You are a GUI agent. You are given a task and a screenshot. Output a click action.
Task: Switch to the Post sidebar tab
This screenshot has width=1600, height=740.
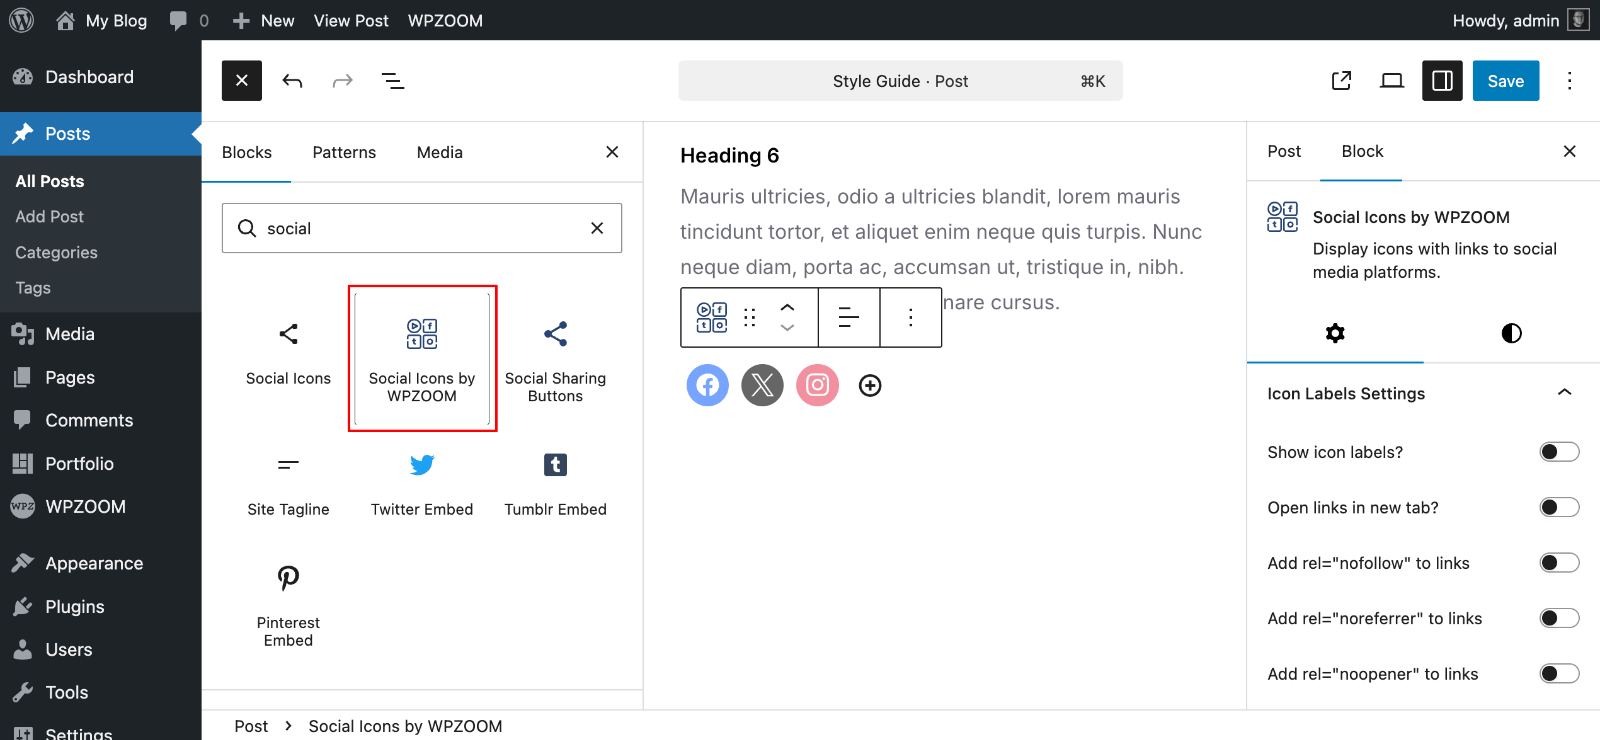(1284, 151)
